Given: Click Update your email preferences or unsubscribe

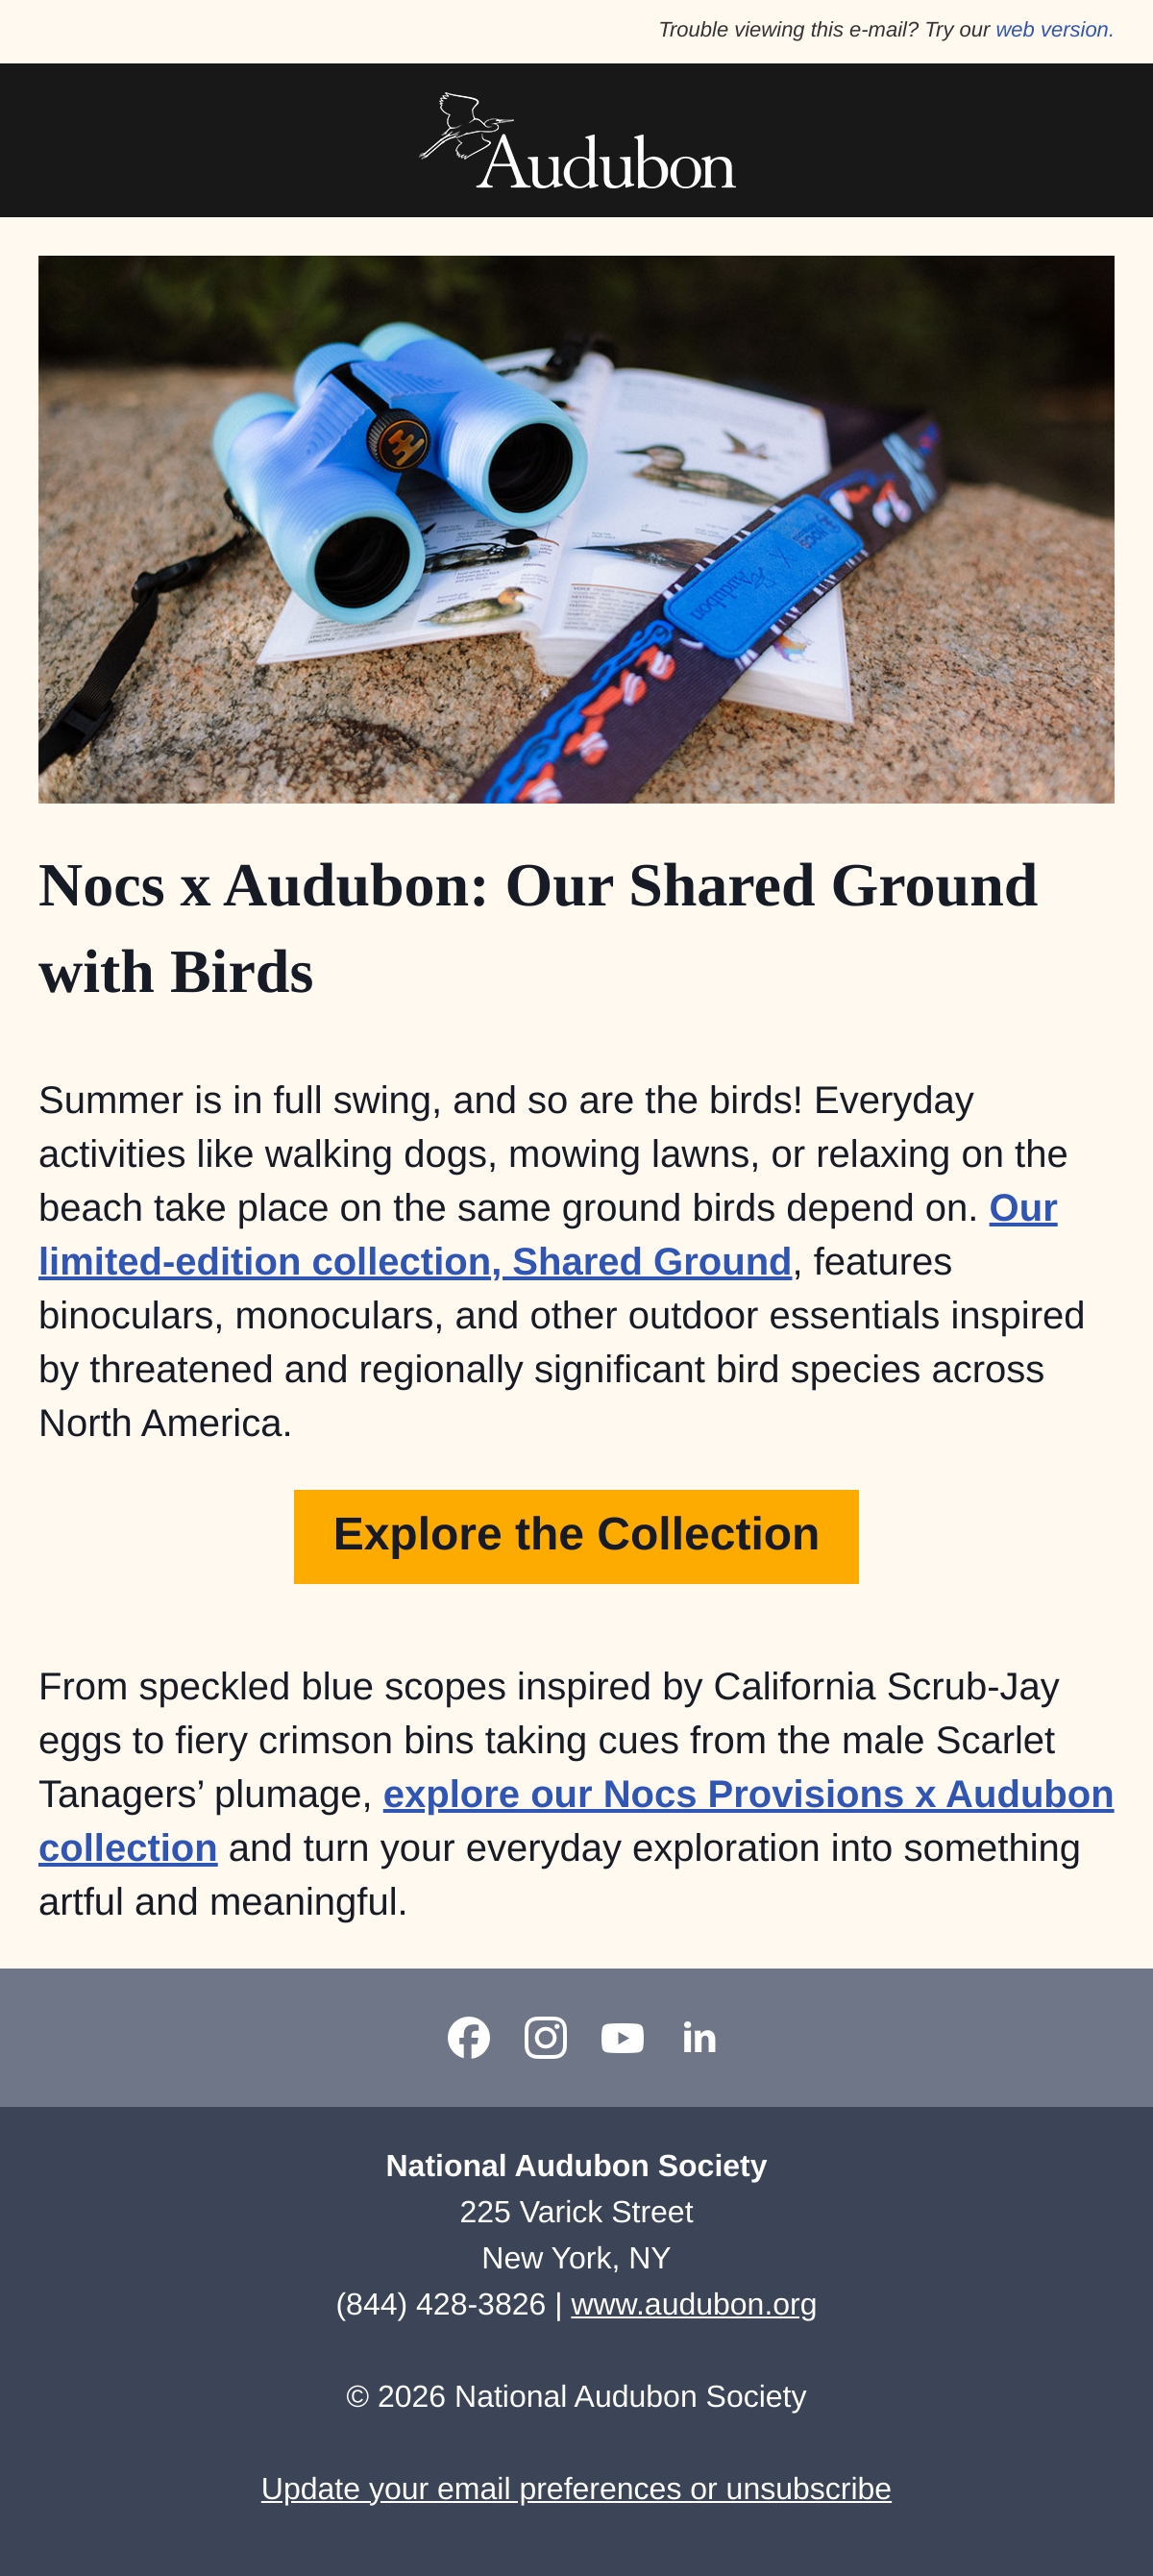Looking at the screenshot, I should tap(576, 2488).
